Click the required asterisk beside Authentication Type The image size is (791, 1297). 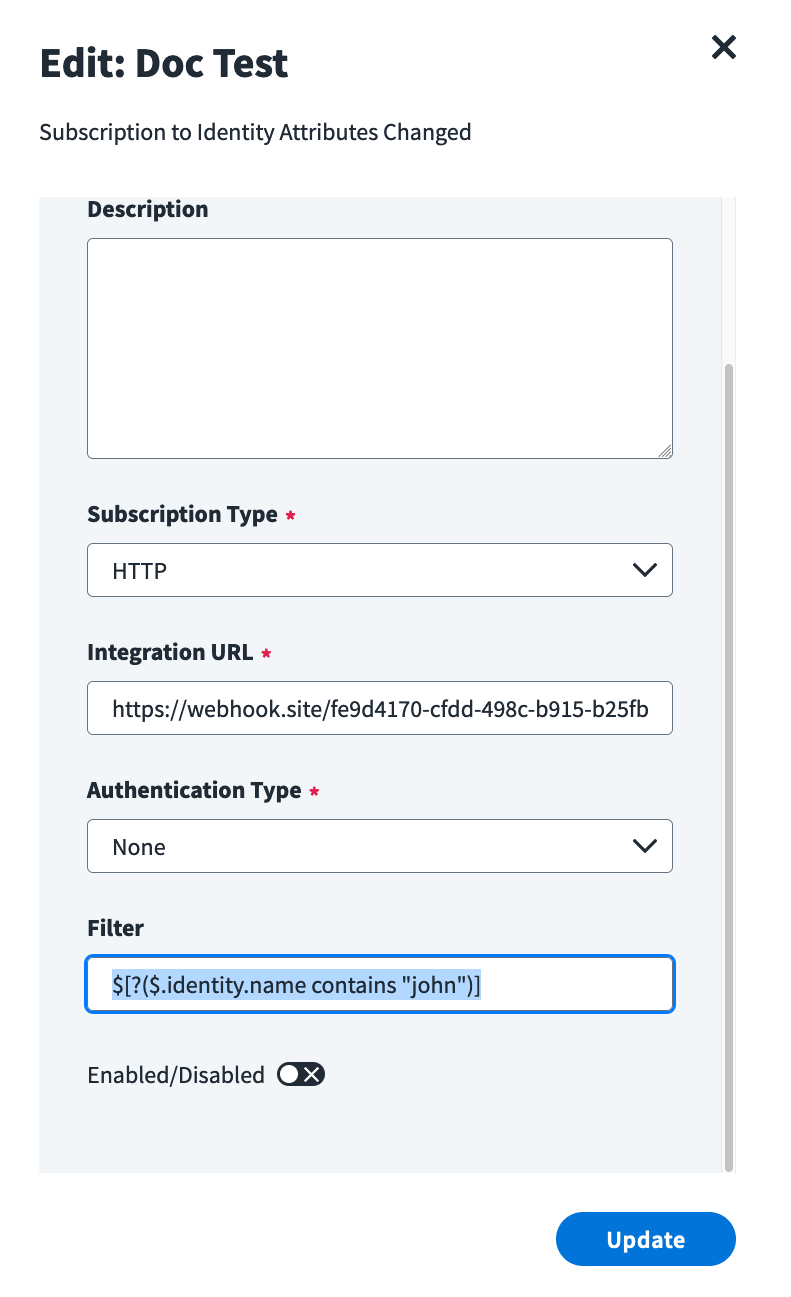(314, 791)
